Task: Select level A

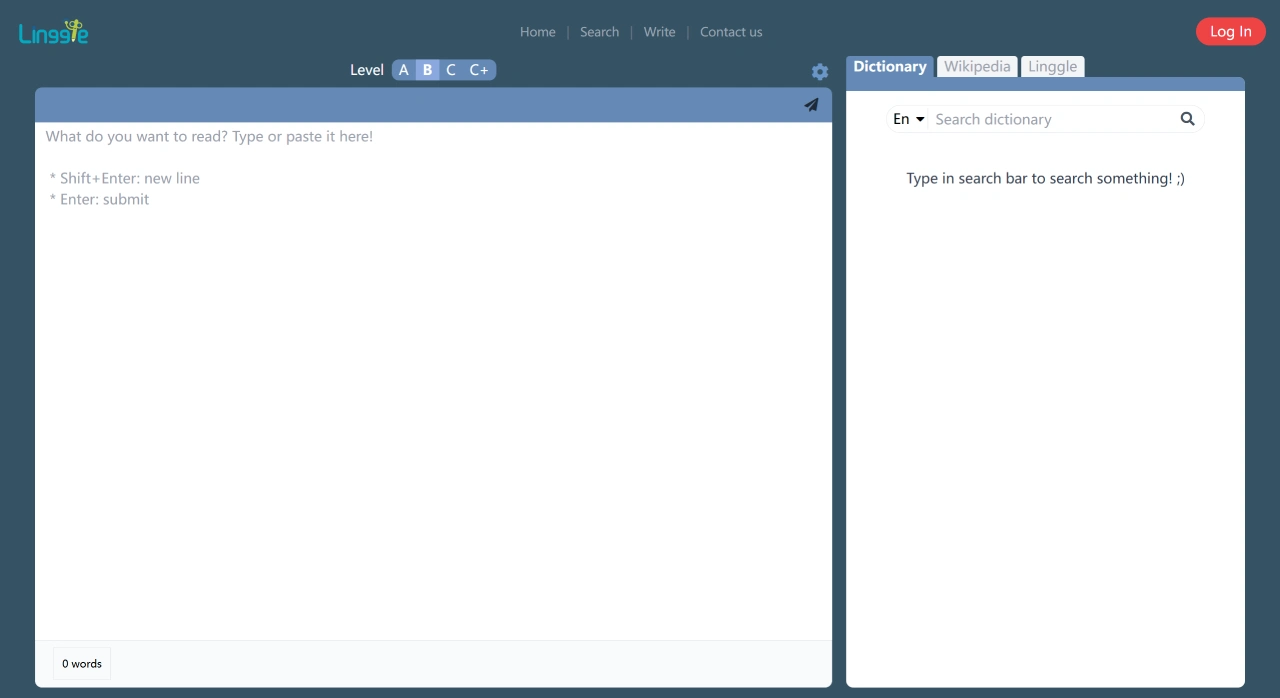Action: pos(404,70)
